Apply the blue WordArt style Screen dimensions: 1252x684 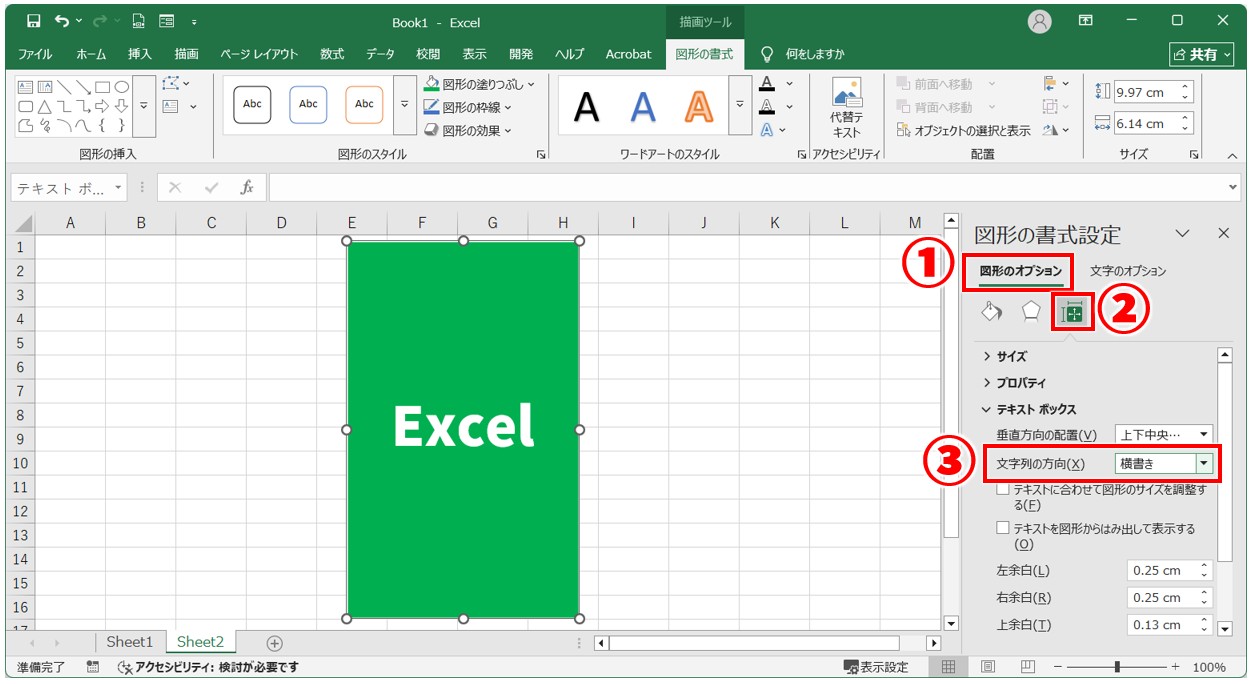point(643,106)
